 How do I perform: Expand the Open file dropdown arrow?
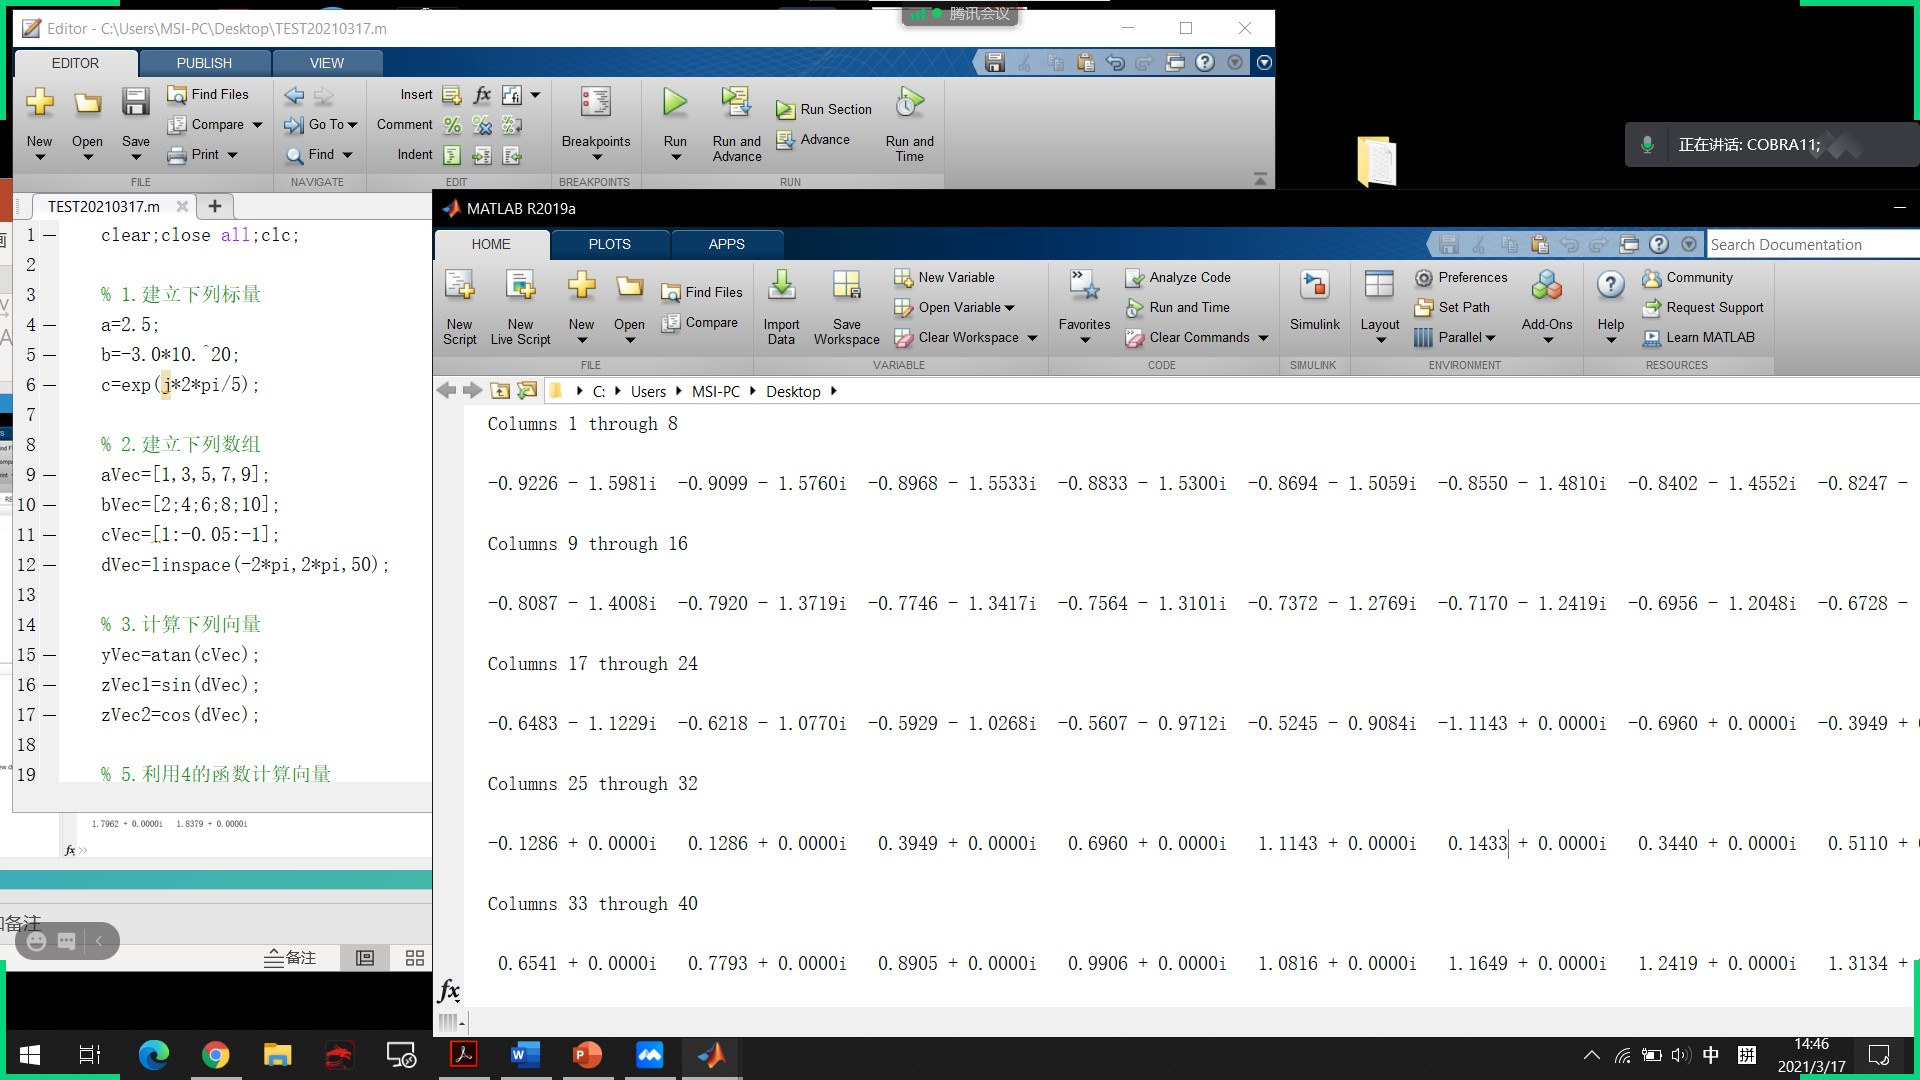click(87, 158)
